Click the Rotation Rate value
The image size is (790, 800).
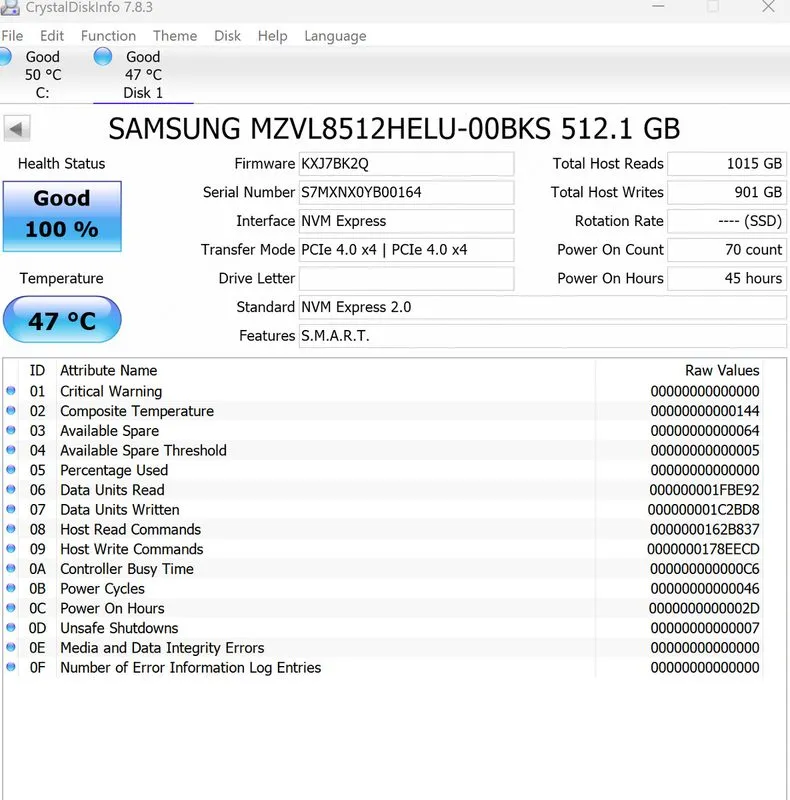[x=727, y=221]
